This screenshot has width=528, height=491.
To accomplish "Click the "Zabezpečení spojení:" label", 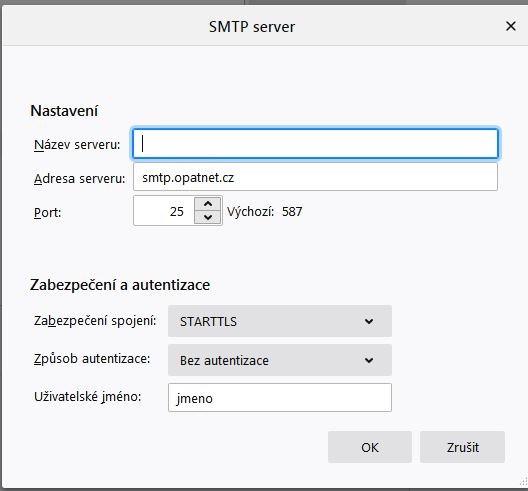I will coord(95,321).
